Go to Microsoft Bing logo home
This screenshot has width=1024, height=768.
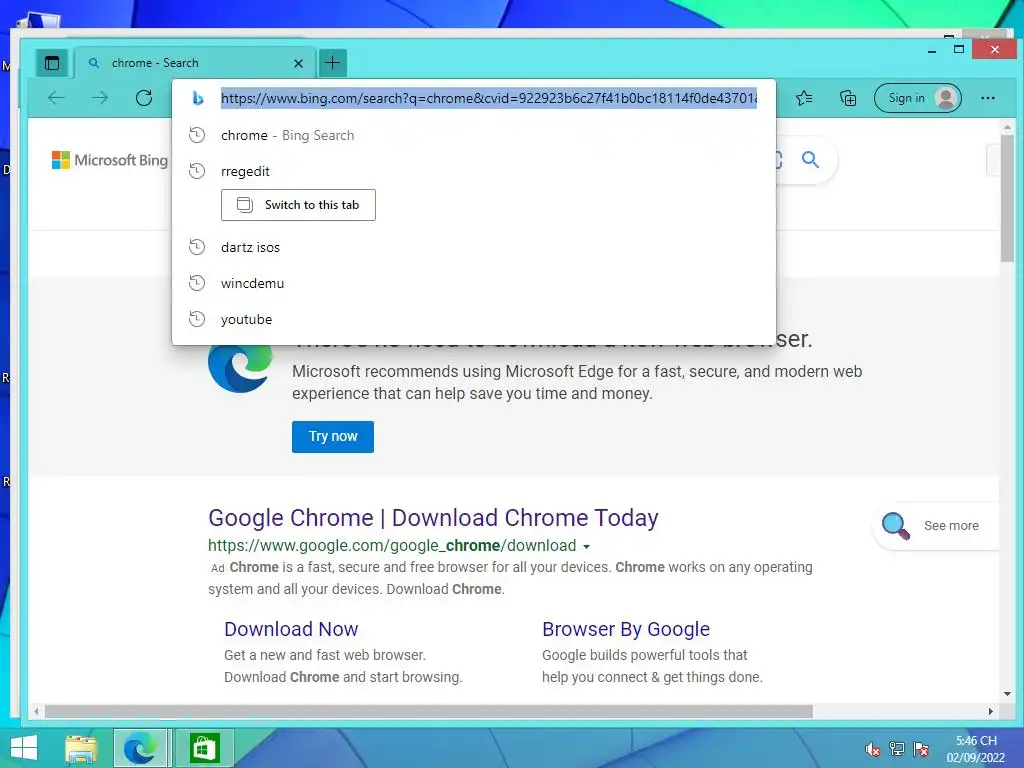pyautogui.click(x=110, y=160)
